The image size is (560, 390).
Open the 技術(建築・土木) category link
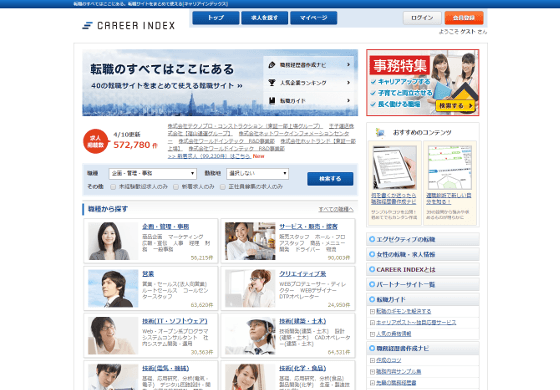(x=302, y=321)
